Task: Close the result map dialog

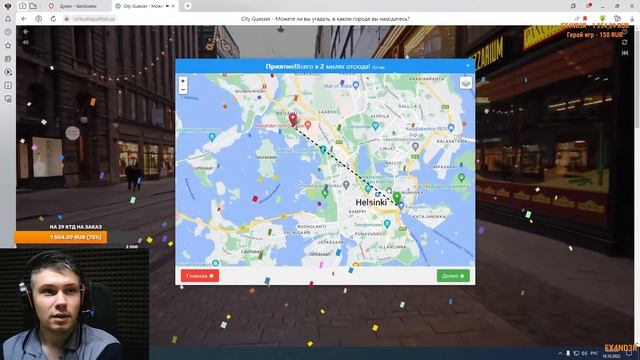Action: coord(468,65)
